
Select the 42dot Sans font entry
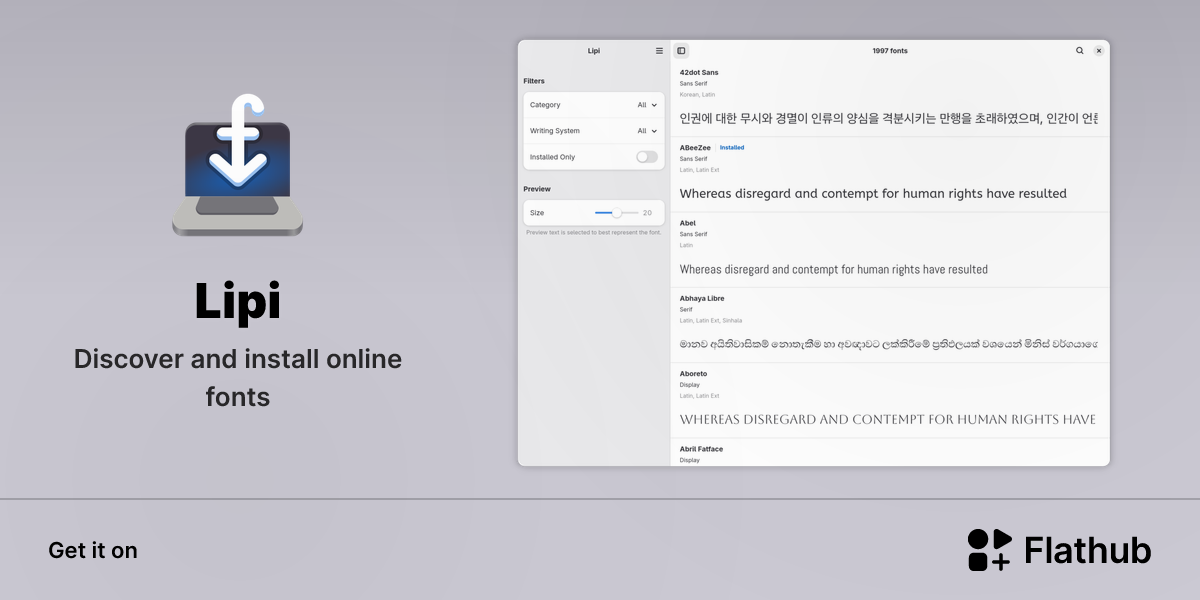(889, 98)
